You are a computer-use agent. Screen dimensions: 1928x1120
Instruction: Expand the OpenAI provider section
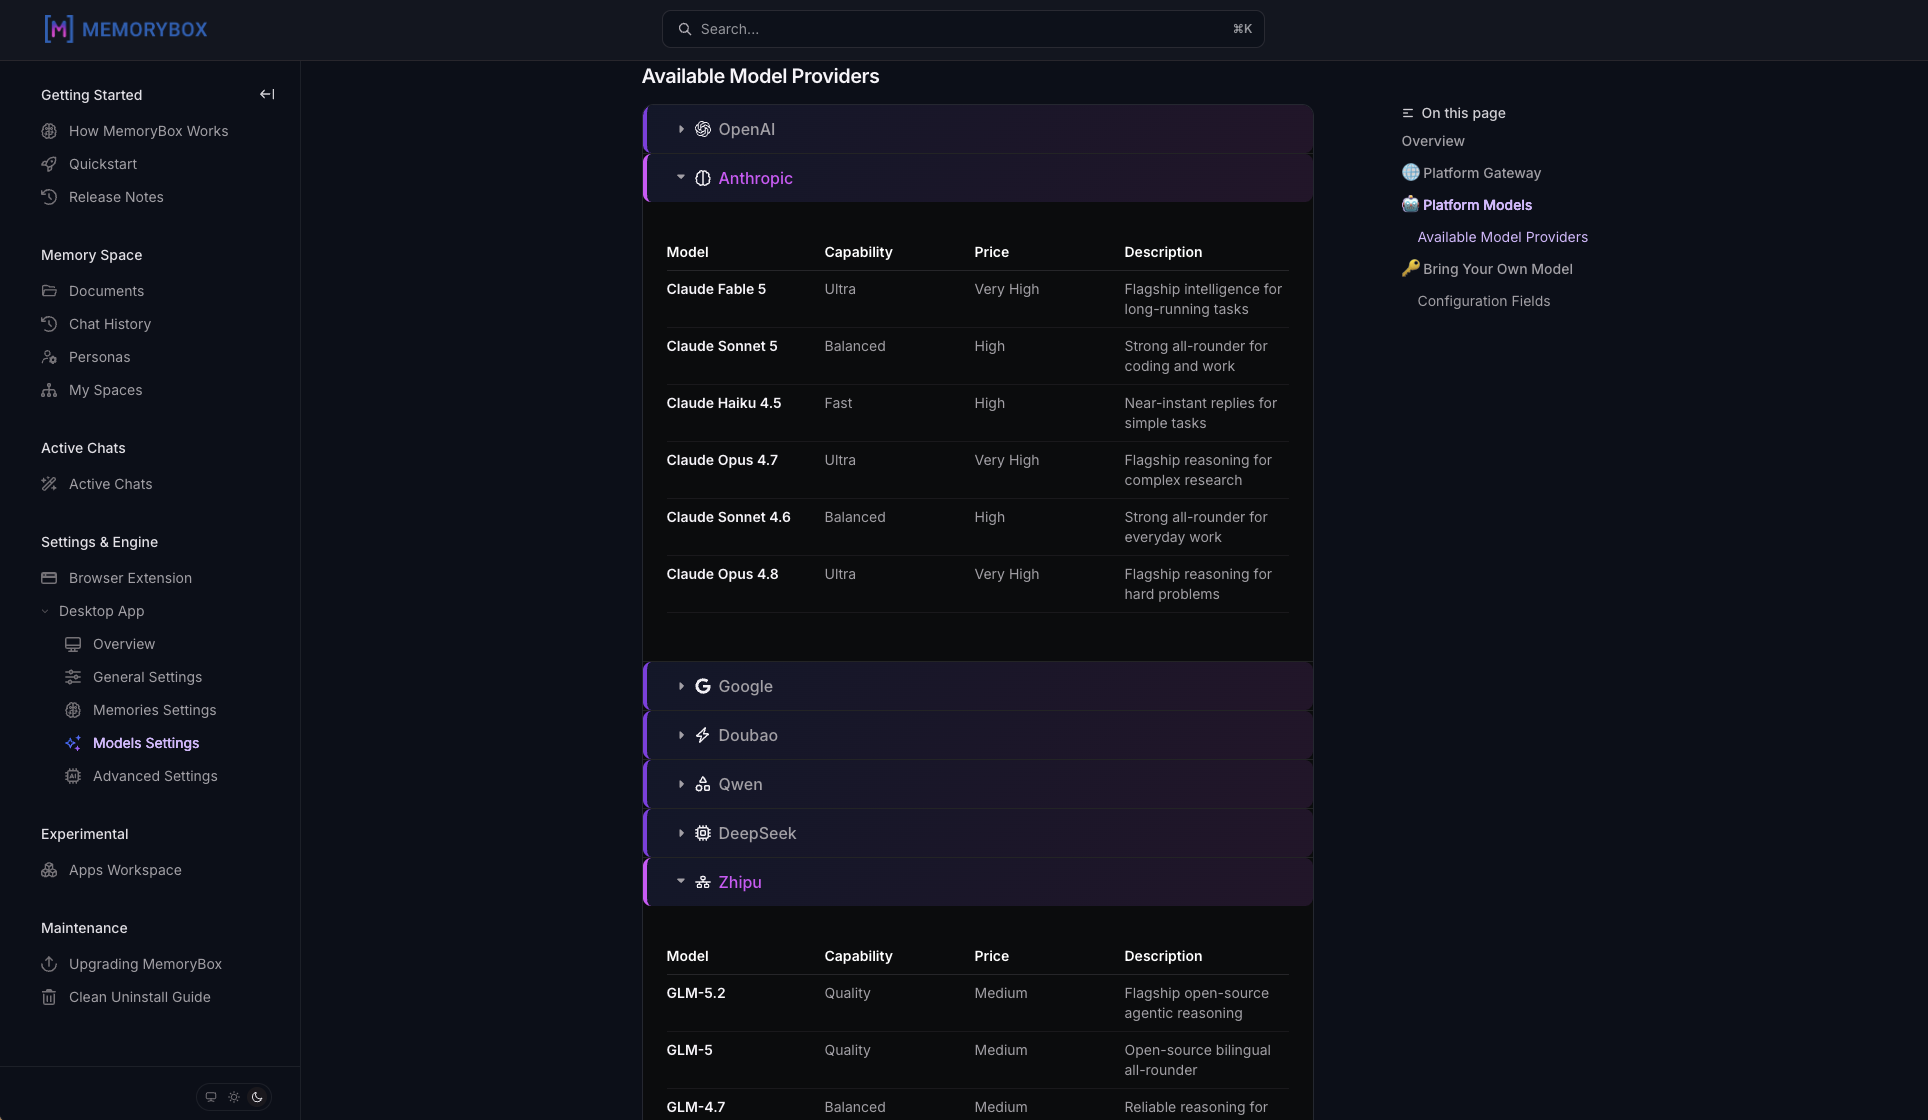pyautogui.click(x=978, y=129)
